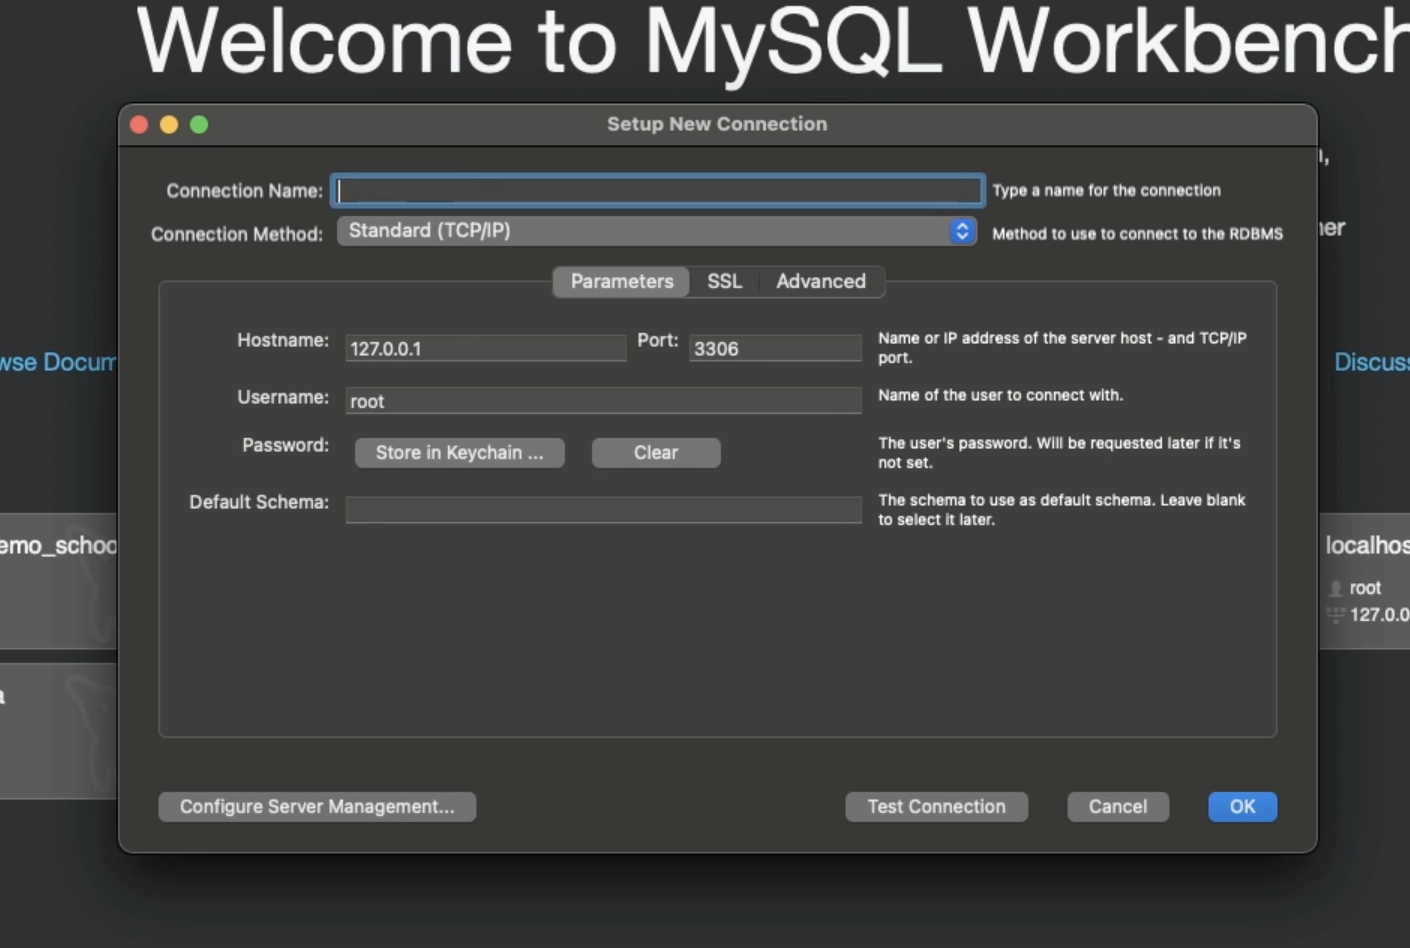This screenshot has height=948, width=1410.
Task: Open the Advanced tab
Action: 821,281
